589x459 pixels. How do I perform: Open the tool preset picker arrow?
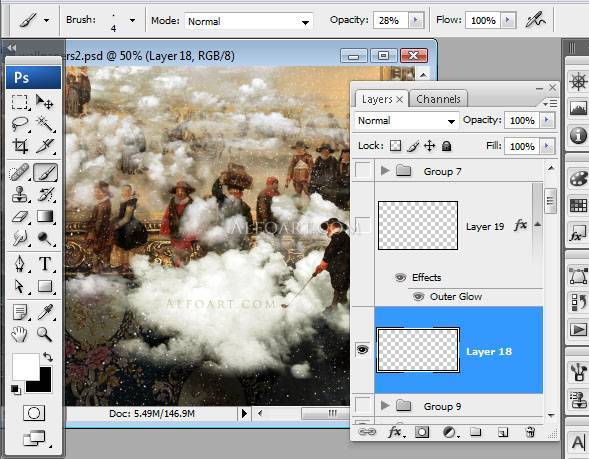coord(47,20)
